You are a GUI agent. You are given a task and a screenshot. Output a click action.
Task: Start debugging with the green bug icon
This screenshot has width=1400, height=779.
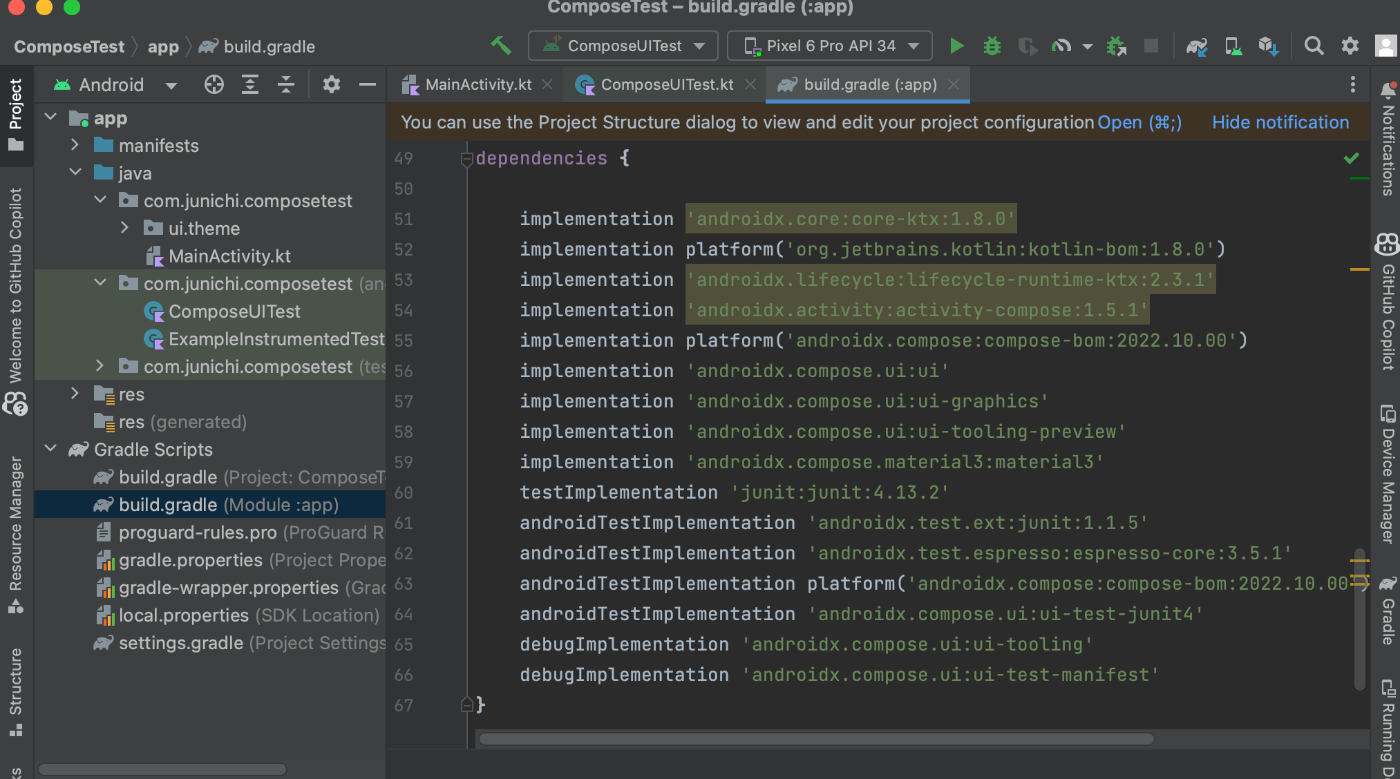pos(992,45)
